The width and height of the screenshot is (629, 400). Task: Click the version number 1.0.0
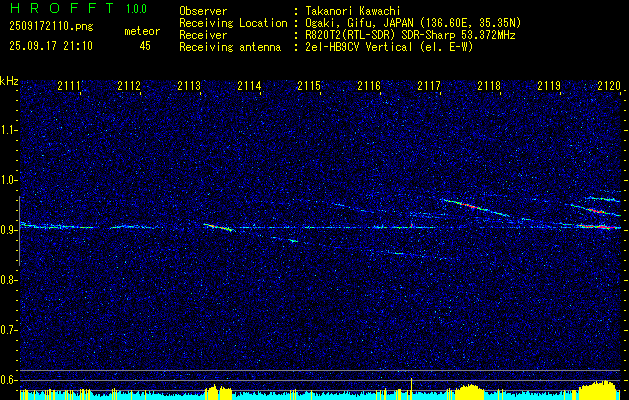[136, 9]
